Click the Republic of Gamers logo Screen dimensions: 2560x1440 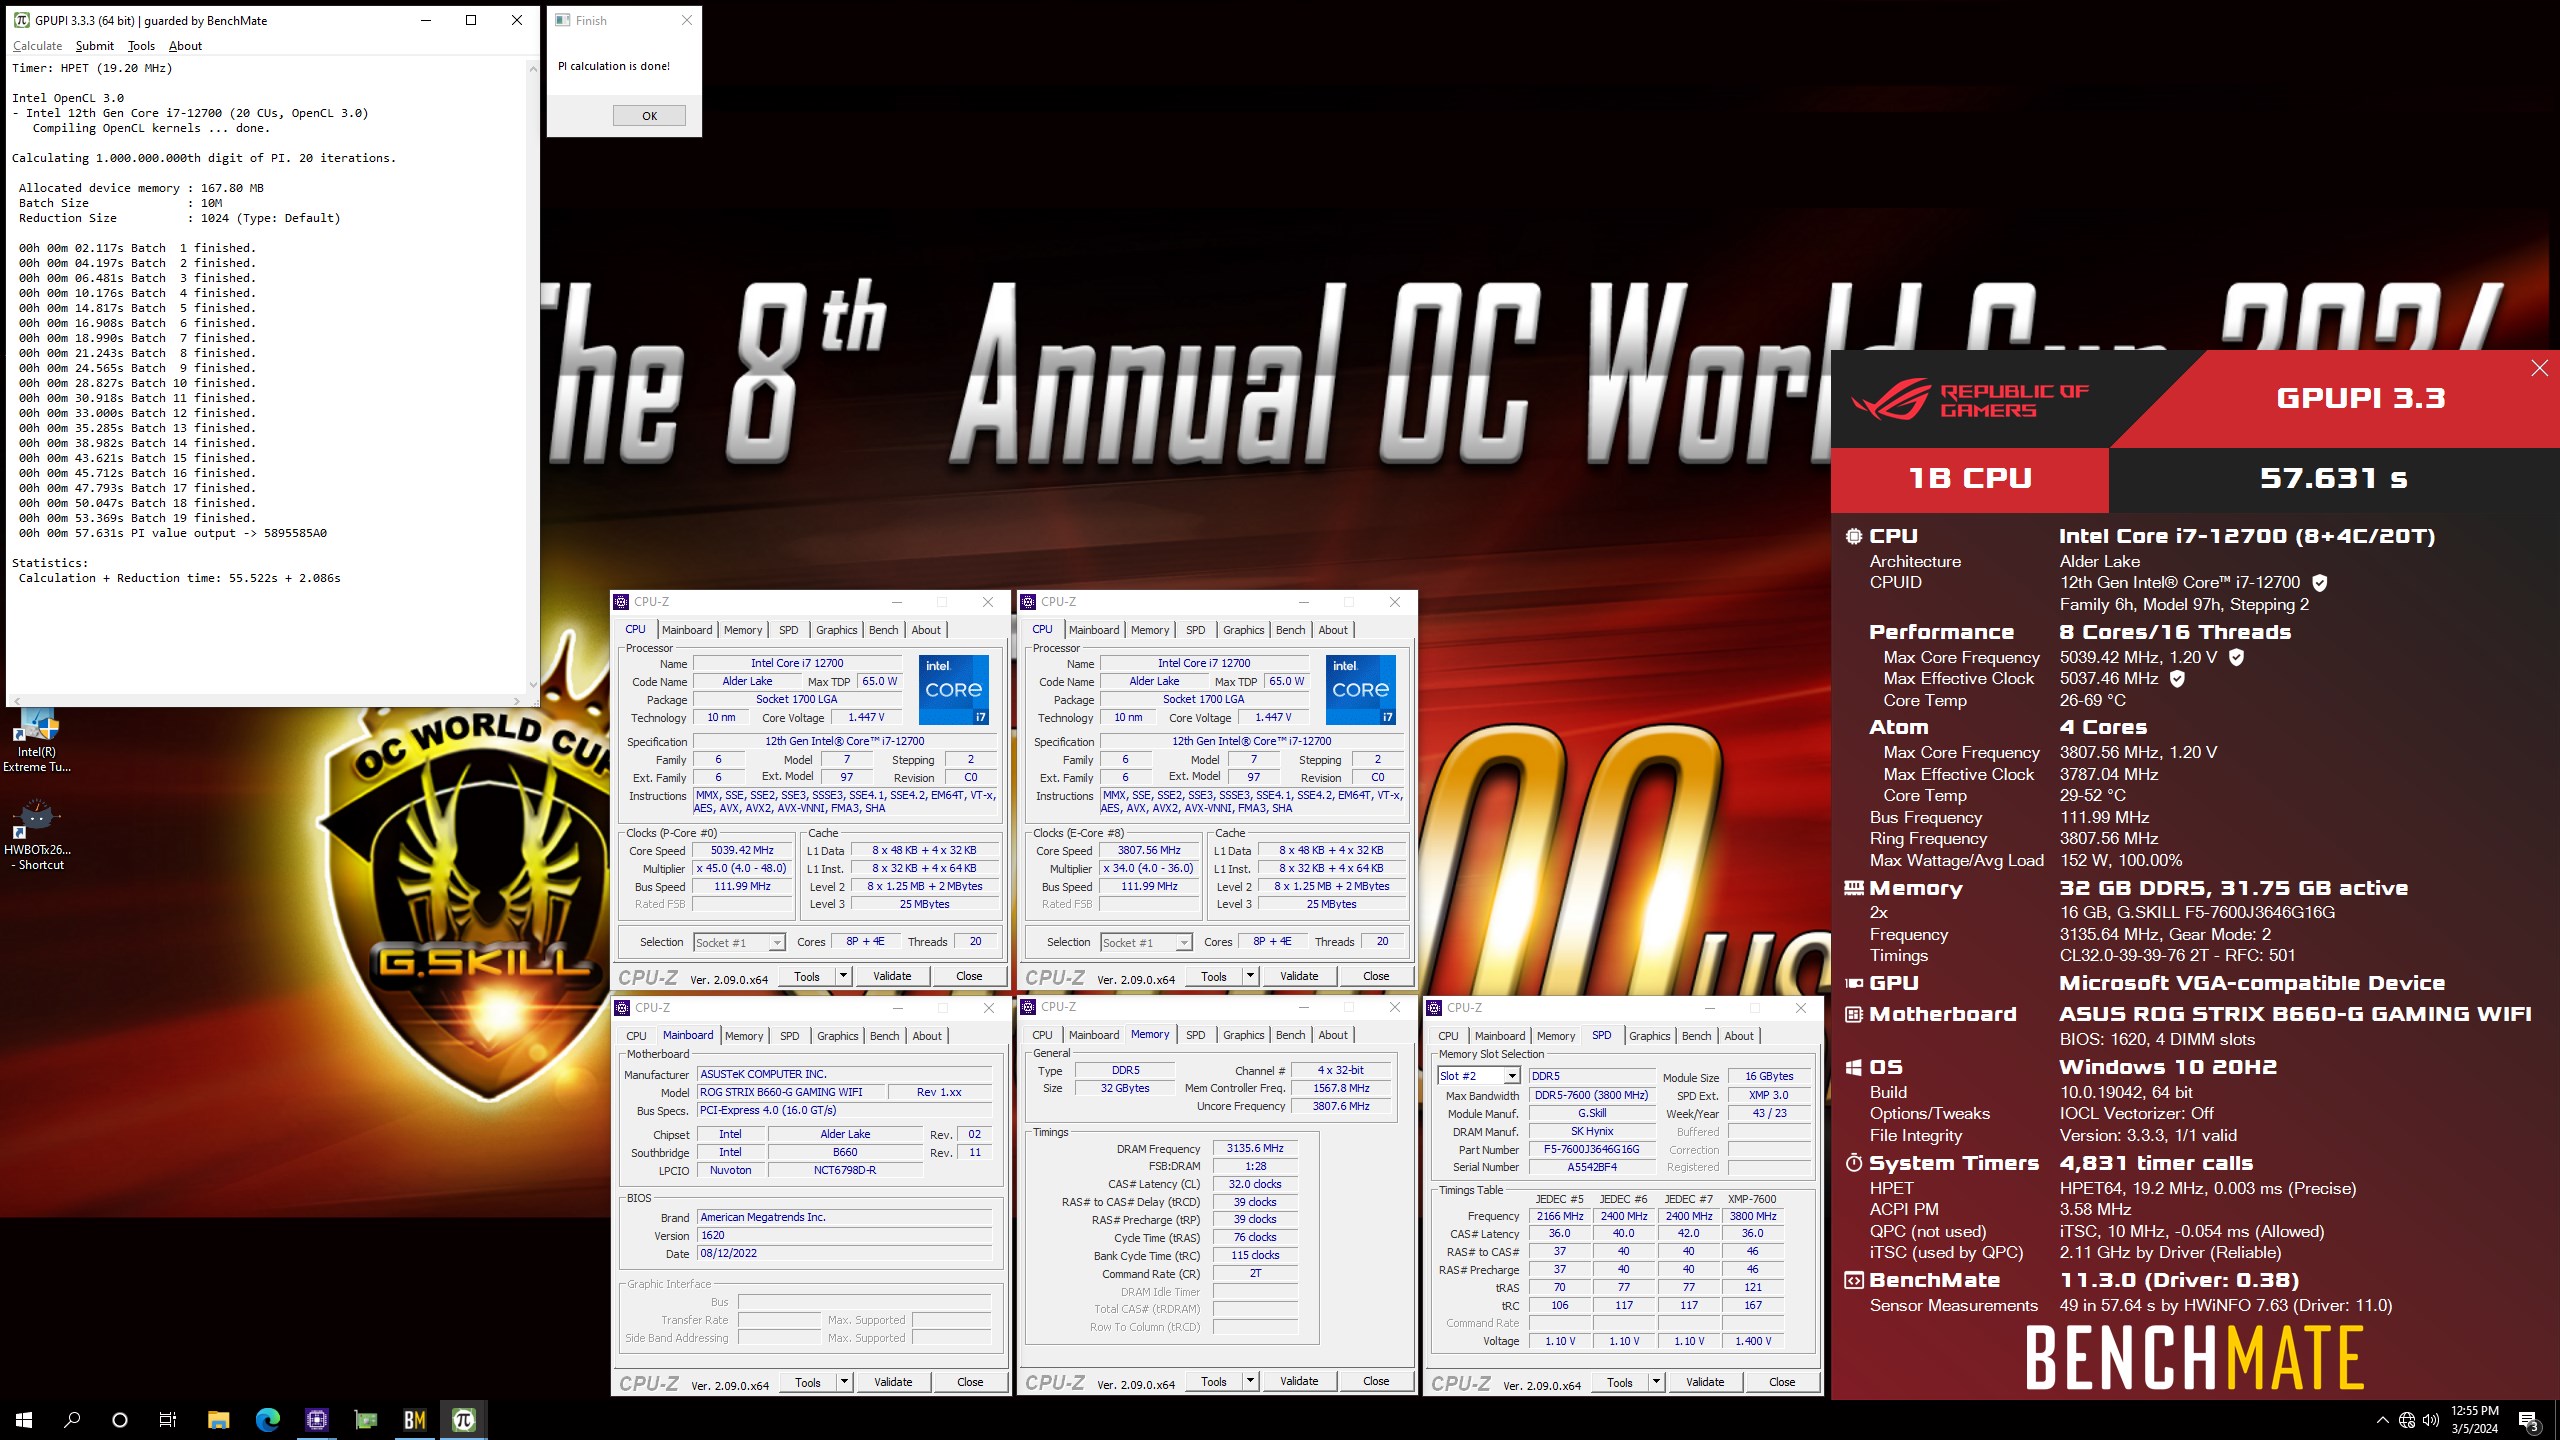pos(1969,399)
